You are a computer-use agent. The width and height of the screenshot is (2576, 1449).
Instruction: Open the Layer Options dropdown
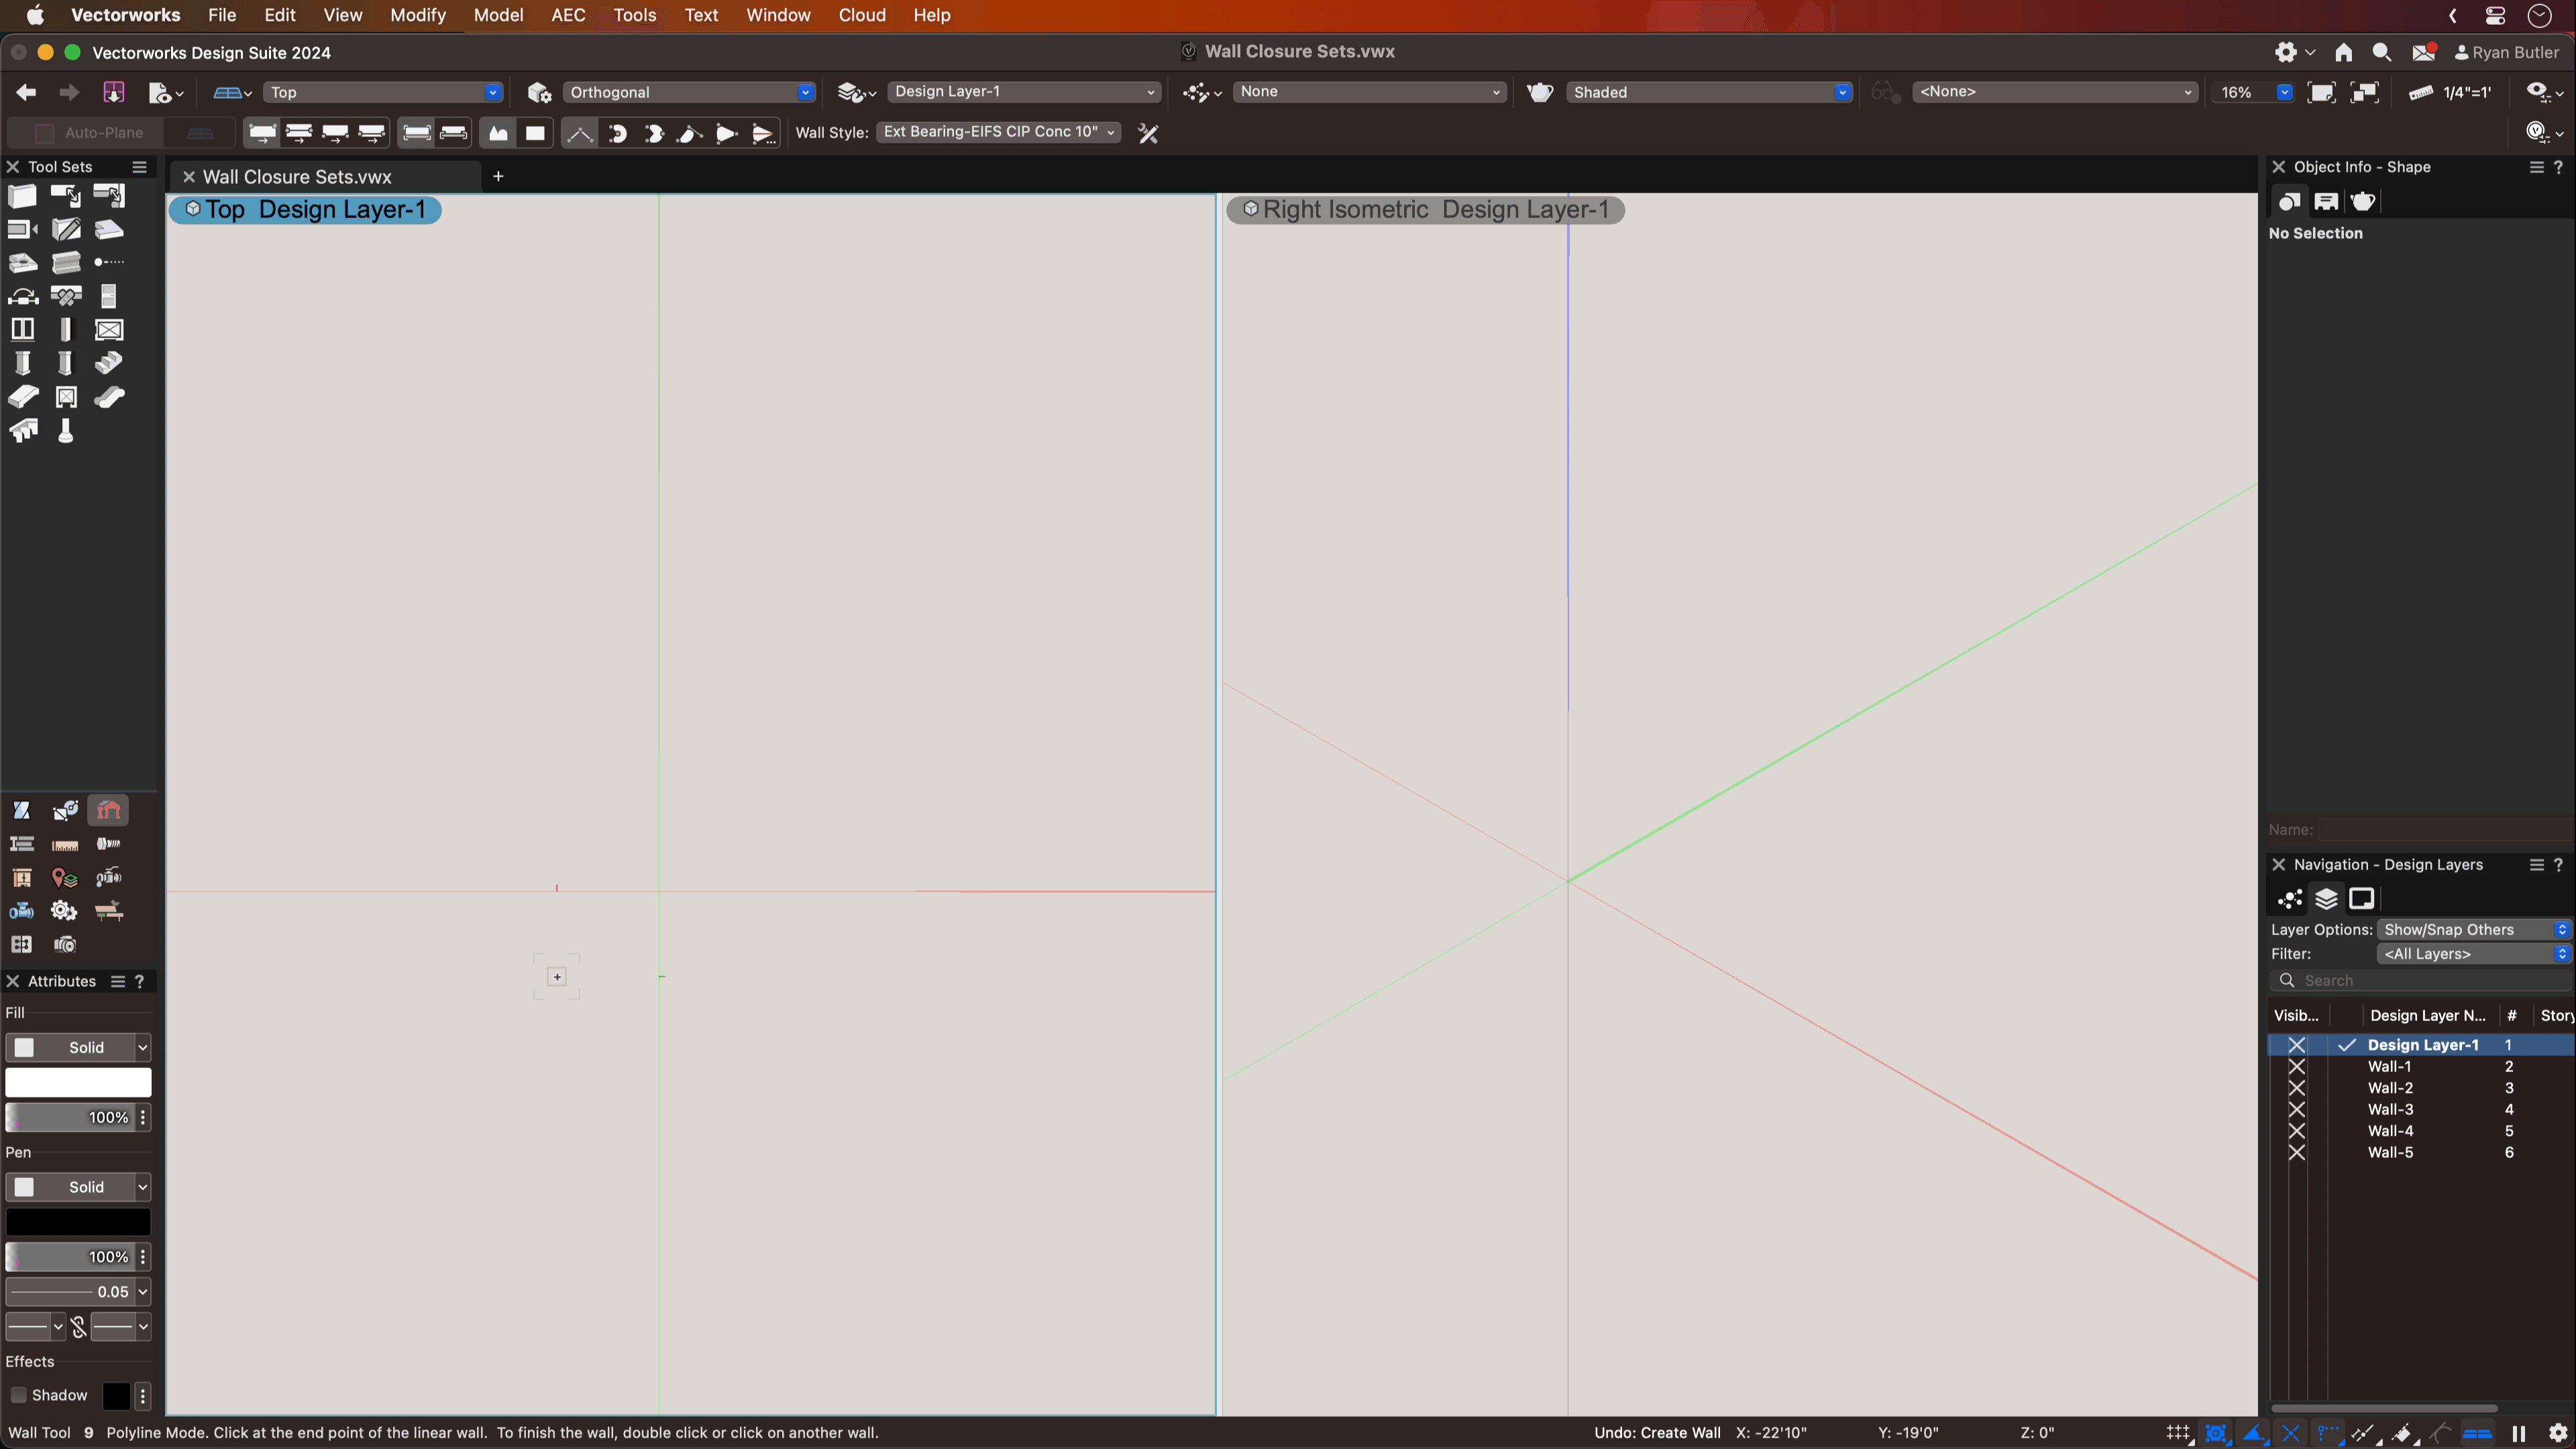(x=2473, y=930)
